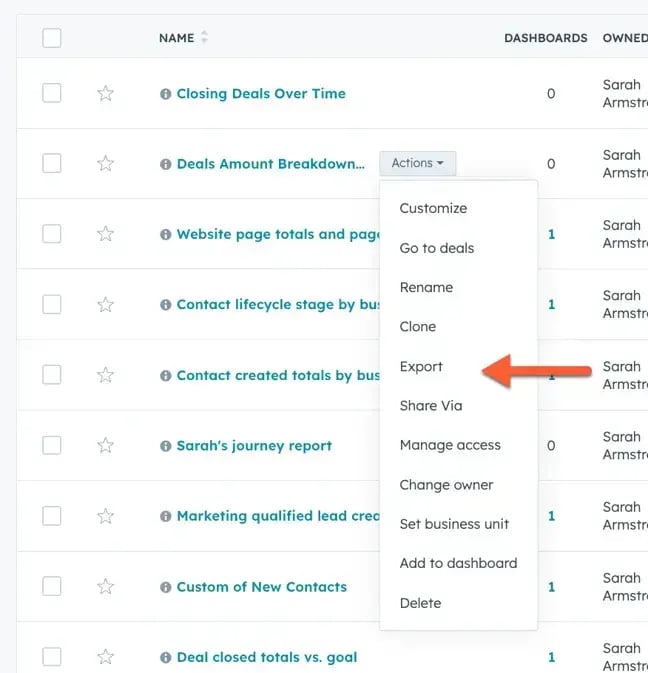Favorite Sarah's journey report star
Viewport: 648px width, 673px height.
tap(105, 446)
